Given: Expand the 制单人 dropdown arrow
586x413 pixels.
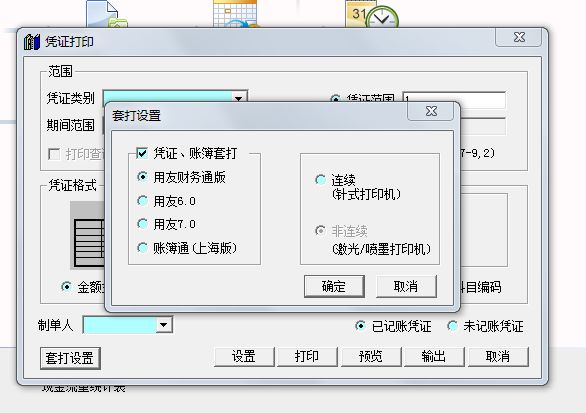Looking at the screenshot, I should click(164, 325).
